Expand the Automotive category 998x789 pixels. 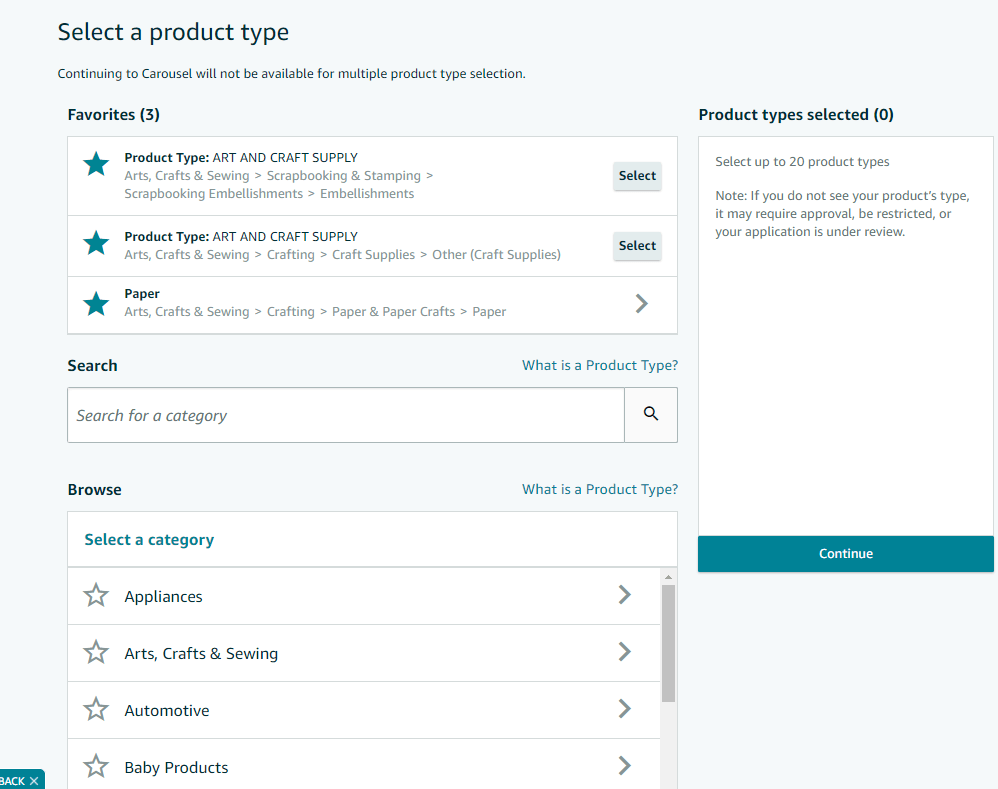pos(625,710)
